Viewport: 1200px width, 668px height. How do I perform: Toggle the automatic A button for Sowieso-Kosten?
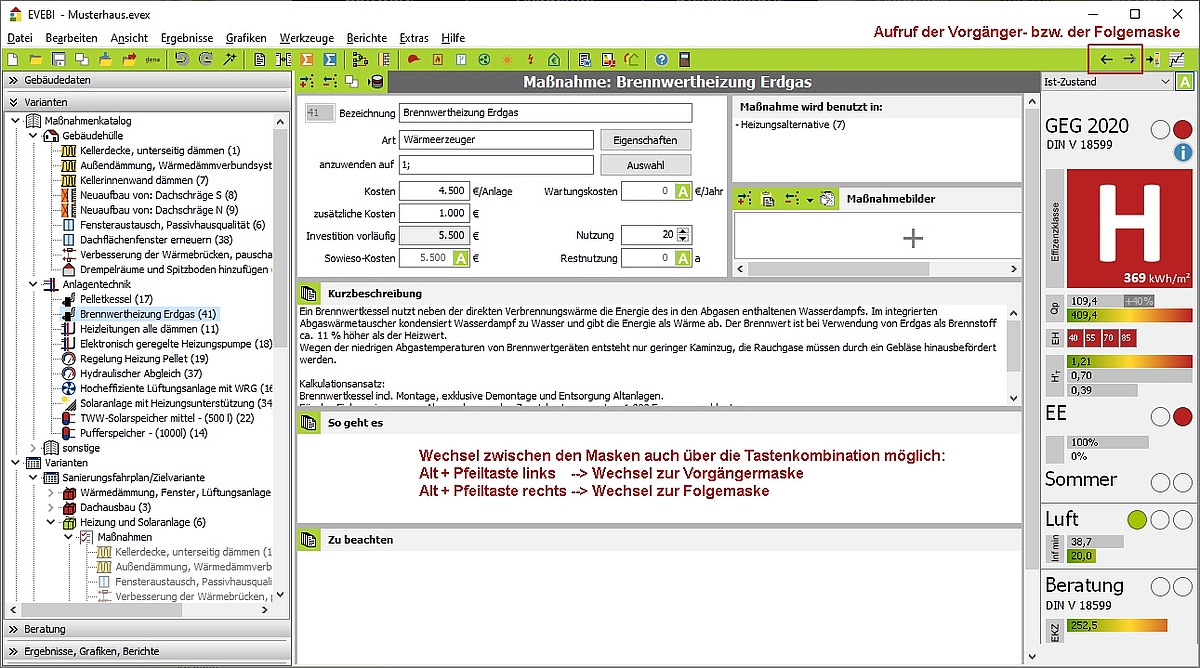(x=461, y=258)
